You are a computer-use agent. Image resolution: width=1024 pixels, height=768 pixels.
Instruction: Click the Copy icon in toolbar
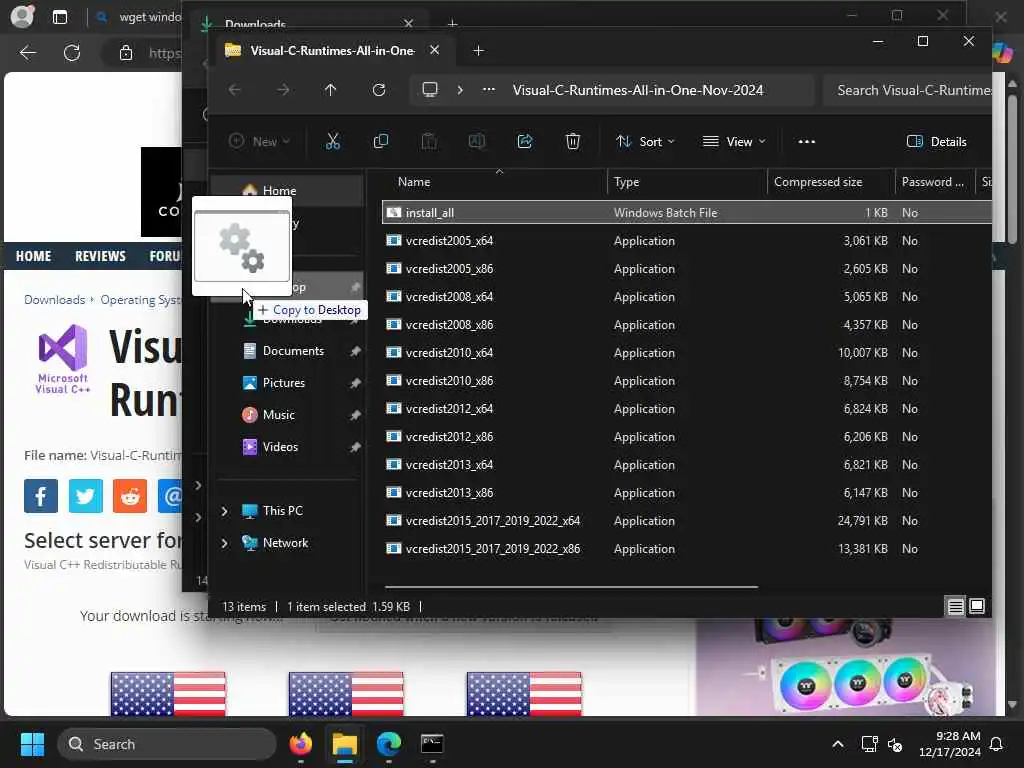pos(381,141)
